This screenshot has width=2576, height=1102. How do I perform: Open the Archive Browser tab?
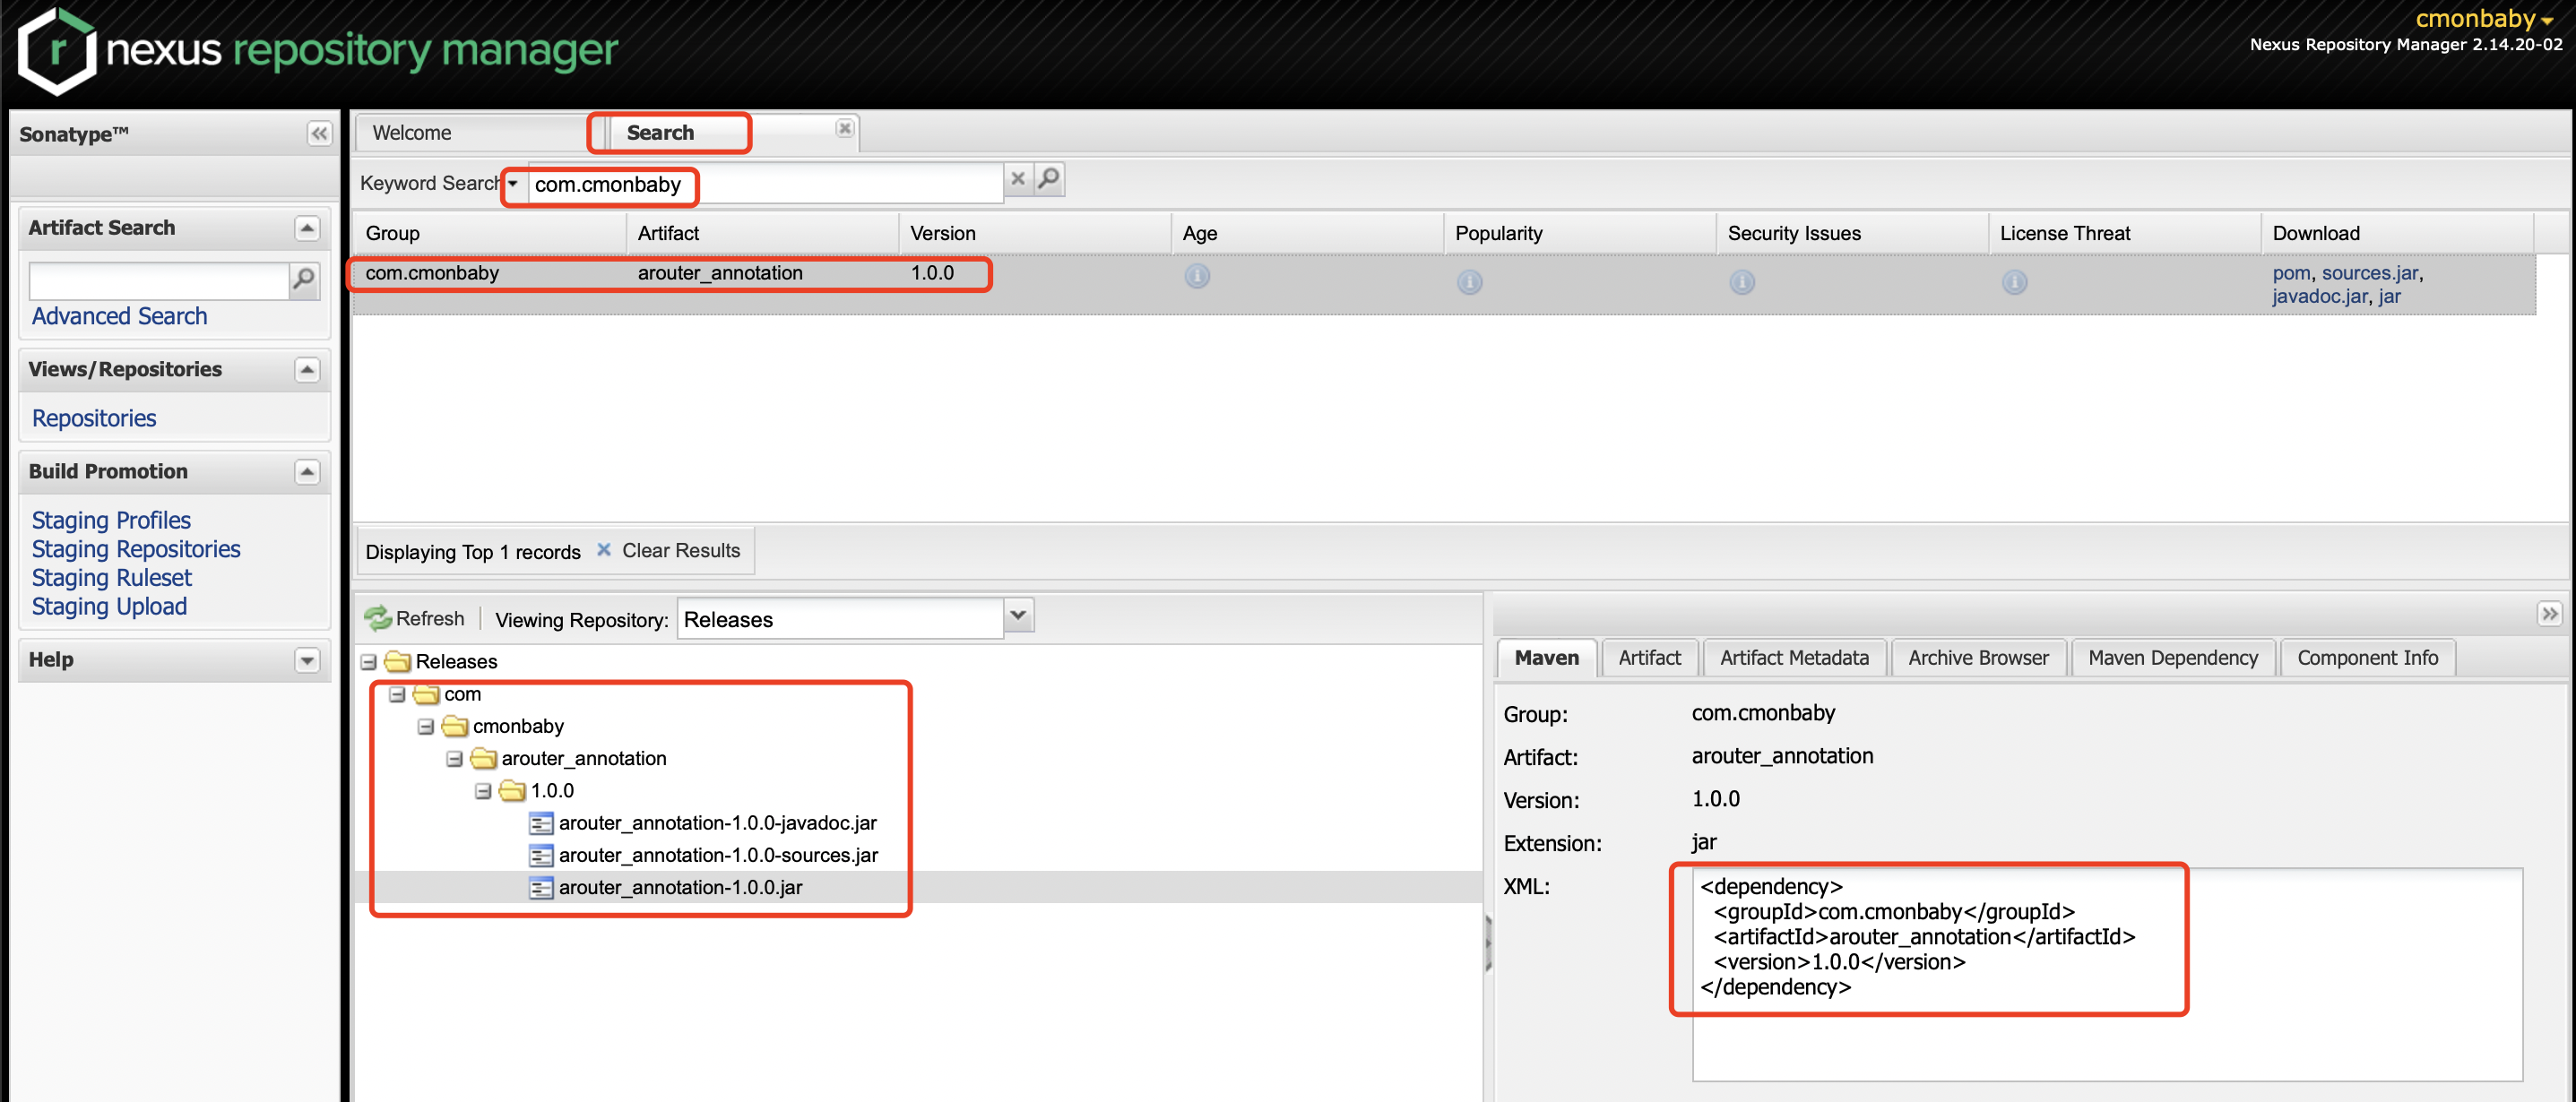(x=1978, y=658)
